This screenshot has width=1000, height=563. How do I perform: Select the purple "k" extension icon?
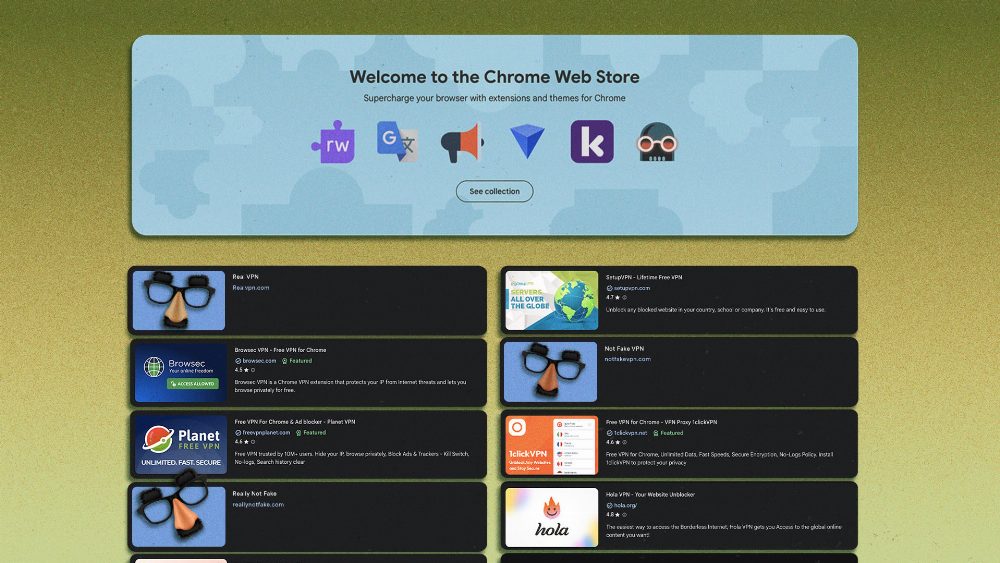[592, 142]
